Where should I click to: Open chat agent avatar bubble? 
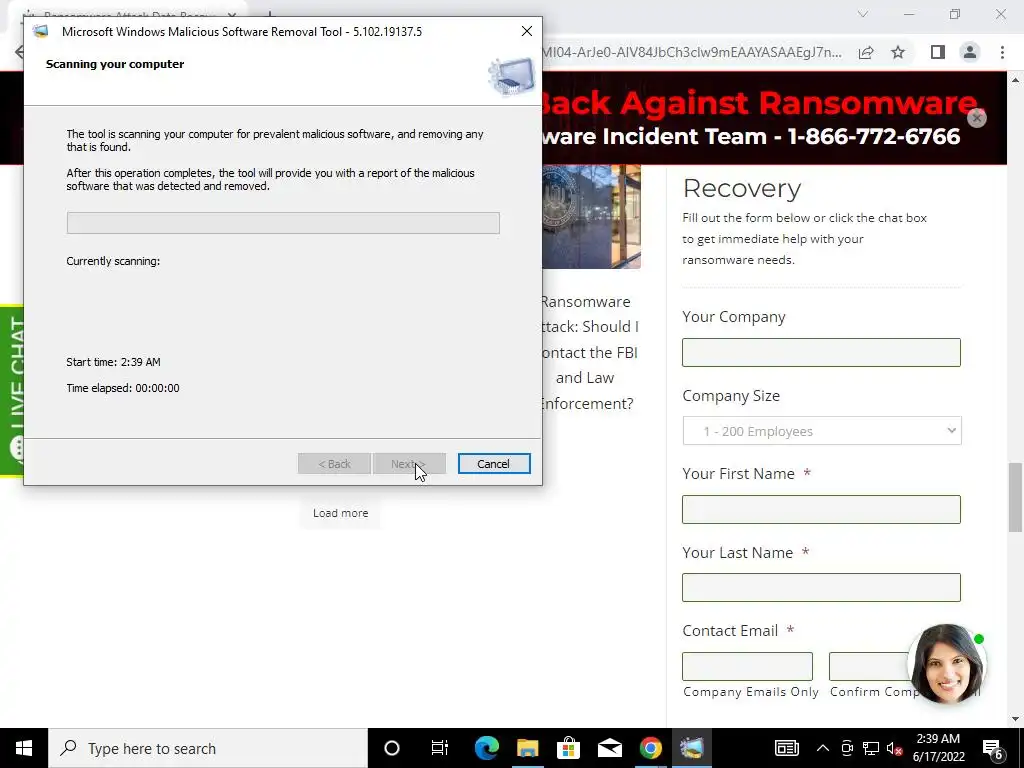(x=946, y=665)
